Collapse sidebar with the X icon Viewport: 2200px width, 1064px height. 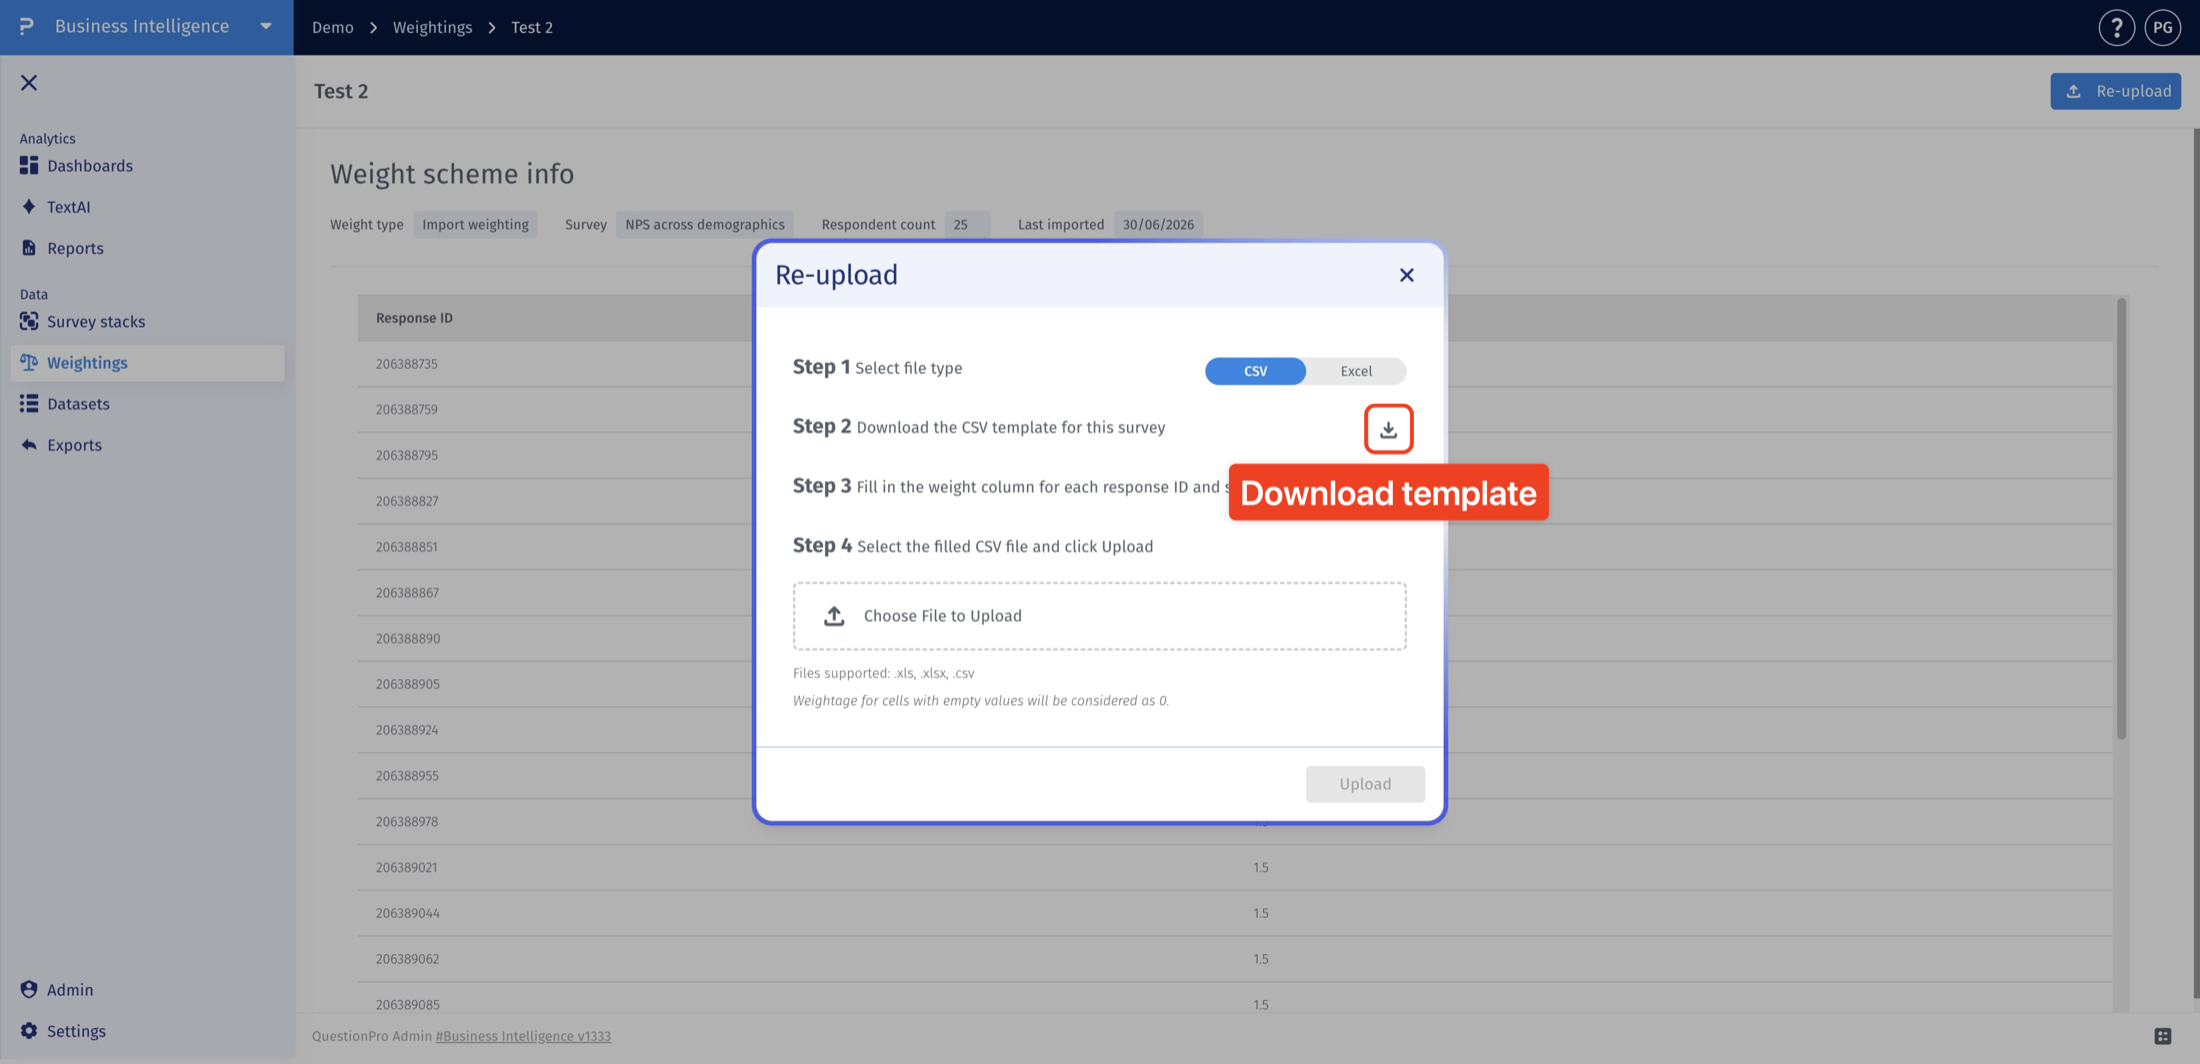tap(29, 83)
